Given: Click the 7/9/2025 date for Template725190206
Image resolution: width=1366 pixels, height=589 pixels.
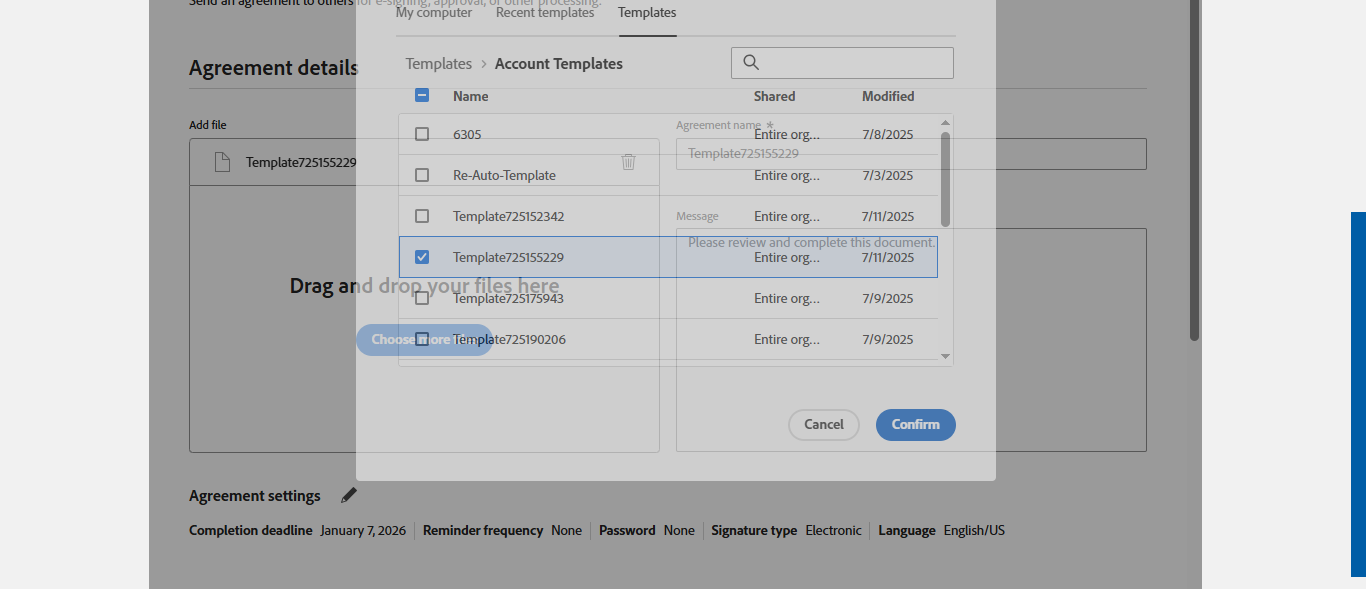Looking at the screenshot, I should coord(888,339).
